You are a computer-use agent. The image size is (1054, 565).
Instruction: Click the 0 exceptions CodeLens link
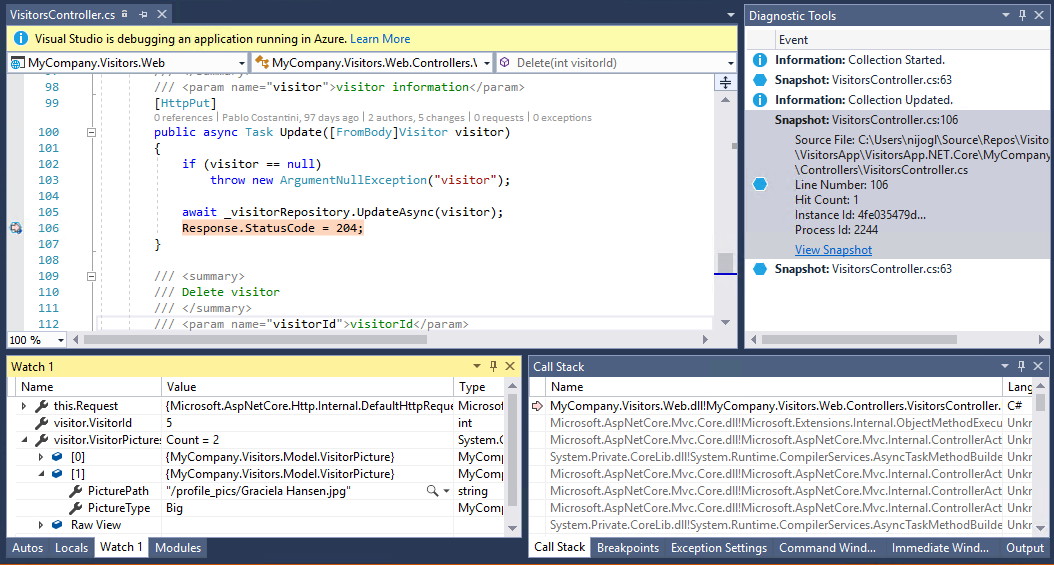click(x=563, y=118)
